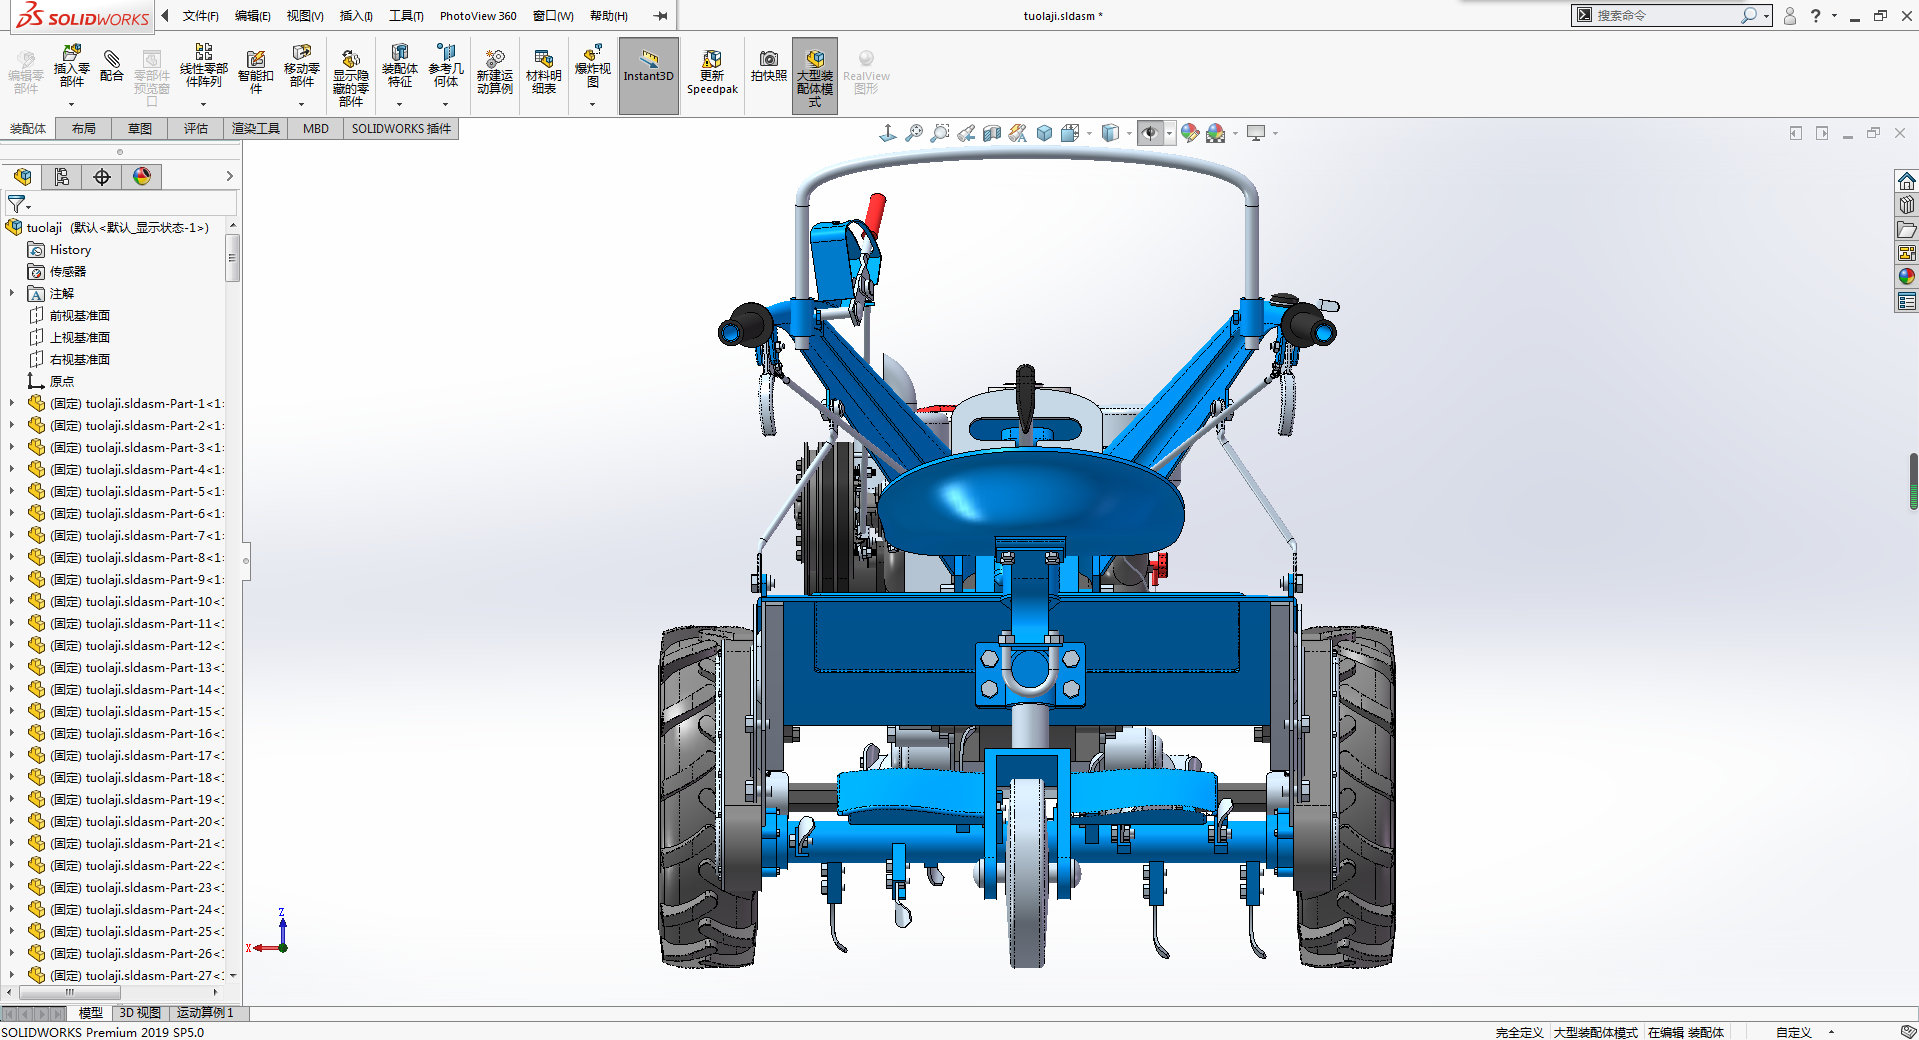
Task: Open the Design Library panel icon
Action: coord(1906,205)
